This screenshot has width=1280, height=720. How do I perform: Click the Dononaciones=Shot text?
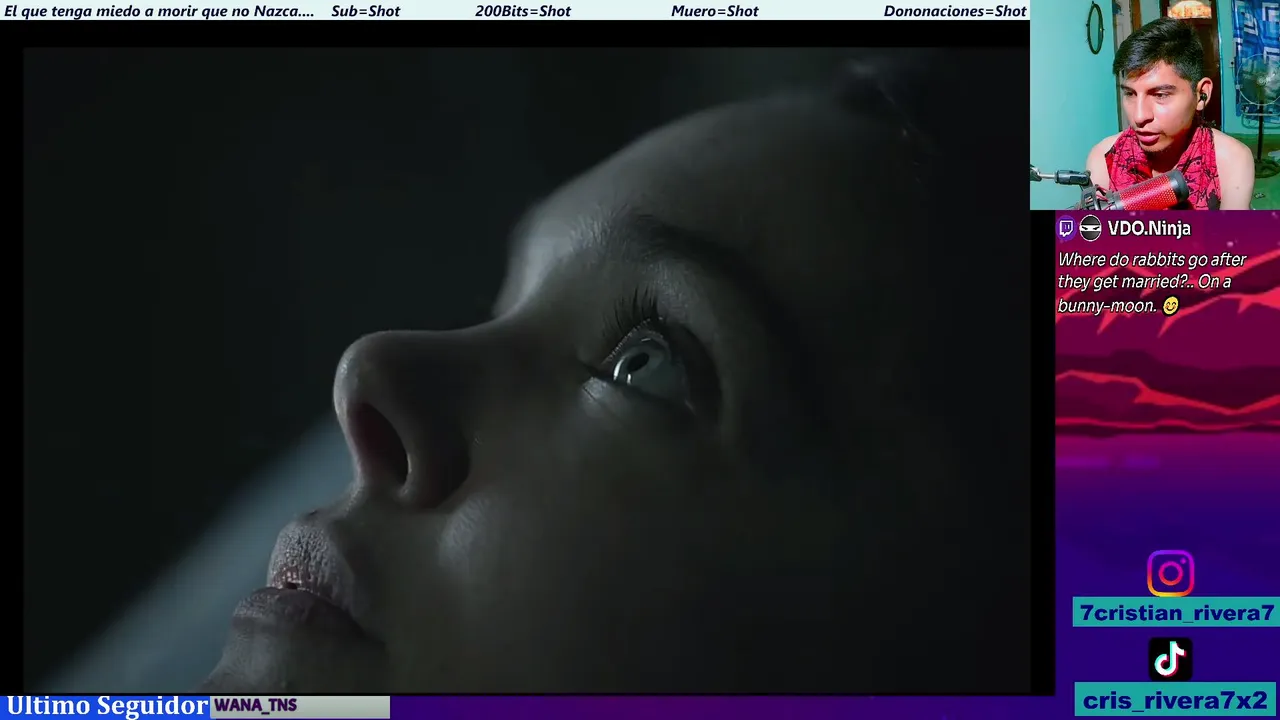click(955, 11)
